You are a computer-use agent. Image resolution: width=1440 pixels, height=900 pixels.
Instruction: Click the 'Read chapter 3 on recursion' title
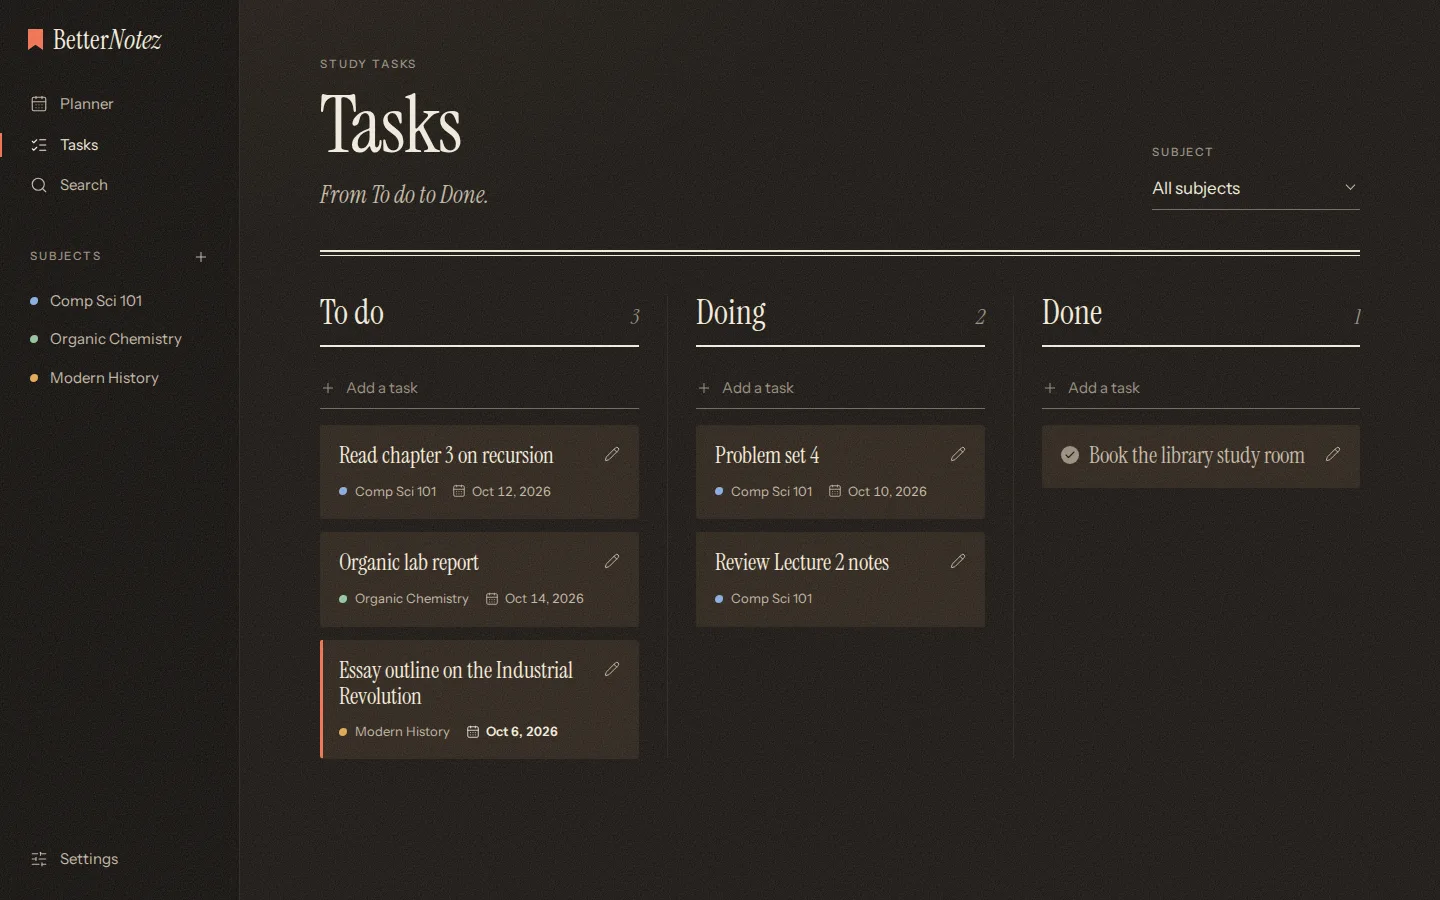[446, 455]
